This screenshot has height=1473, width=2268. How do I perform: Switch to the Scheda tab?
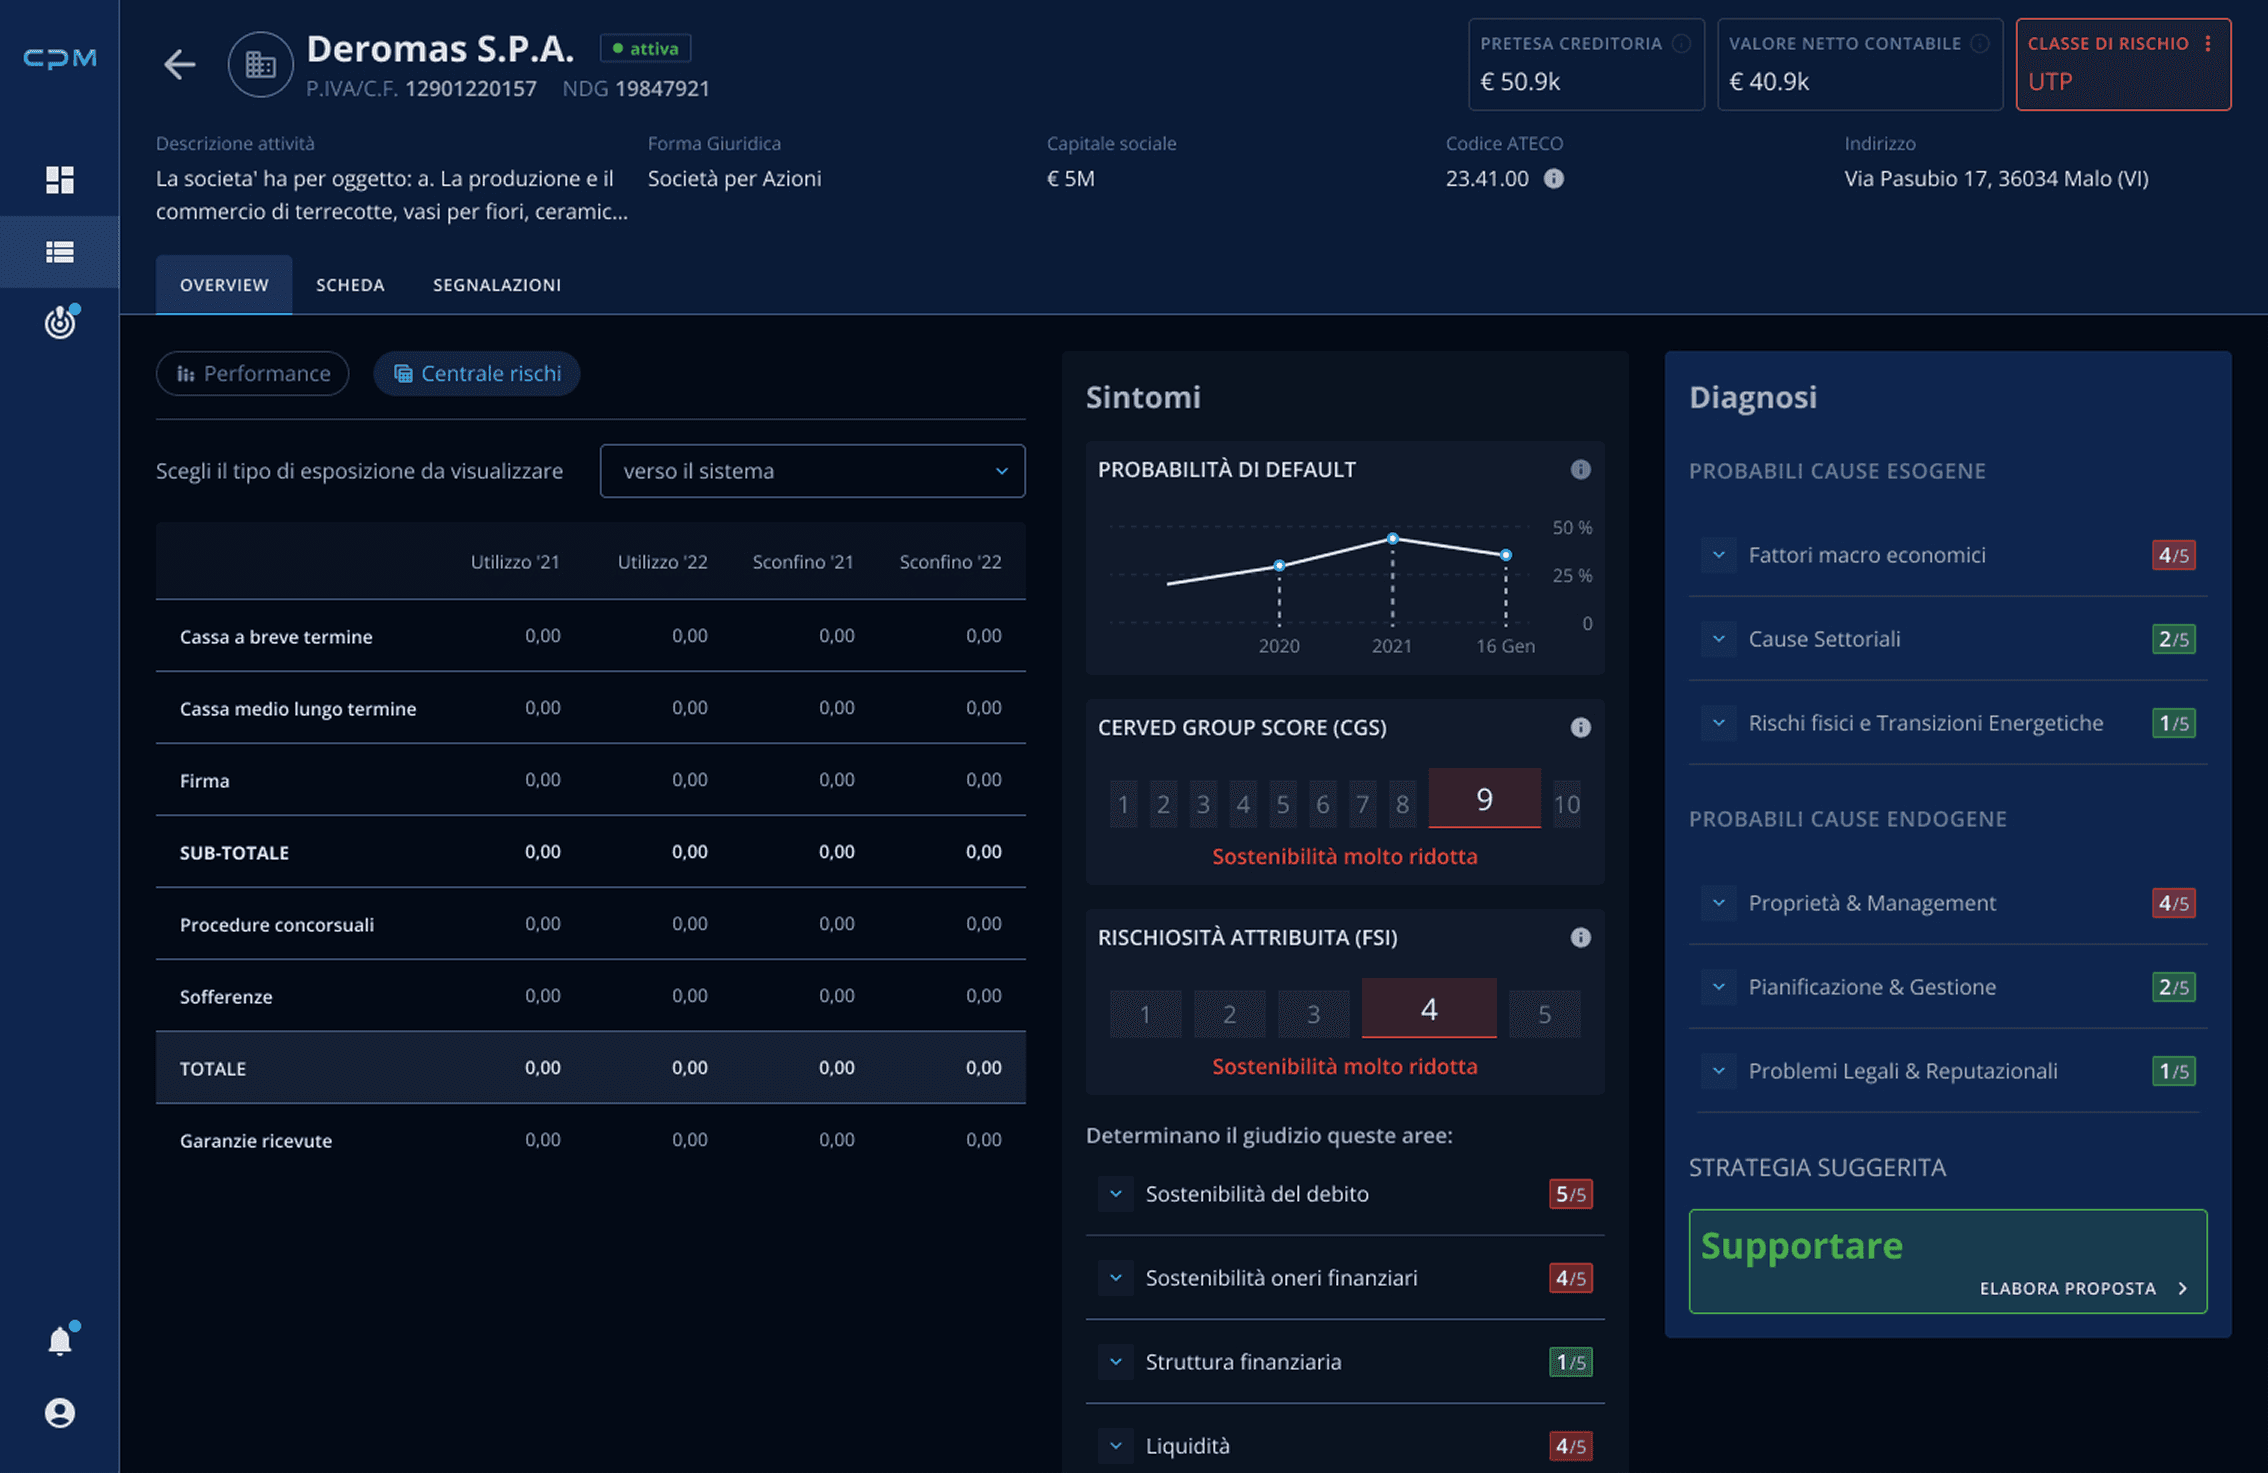click(350, 285)
